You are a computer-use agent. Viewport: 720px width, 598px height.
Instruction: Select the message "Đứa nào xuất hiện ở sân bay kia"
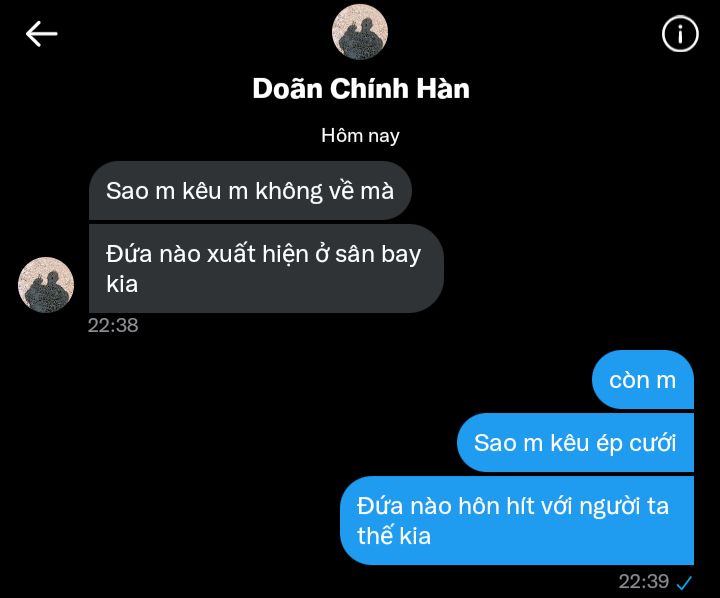266,269
